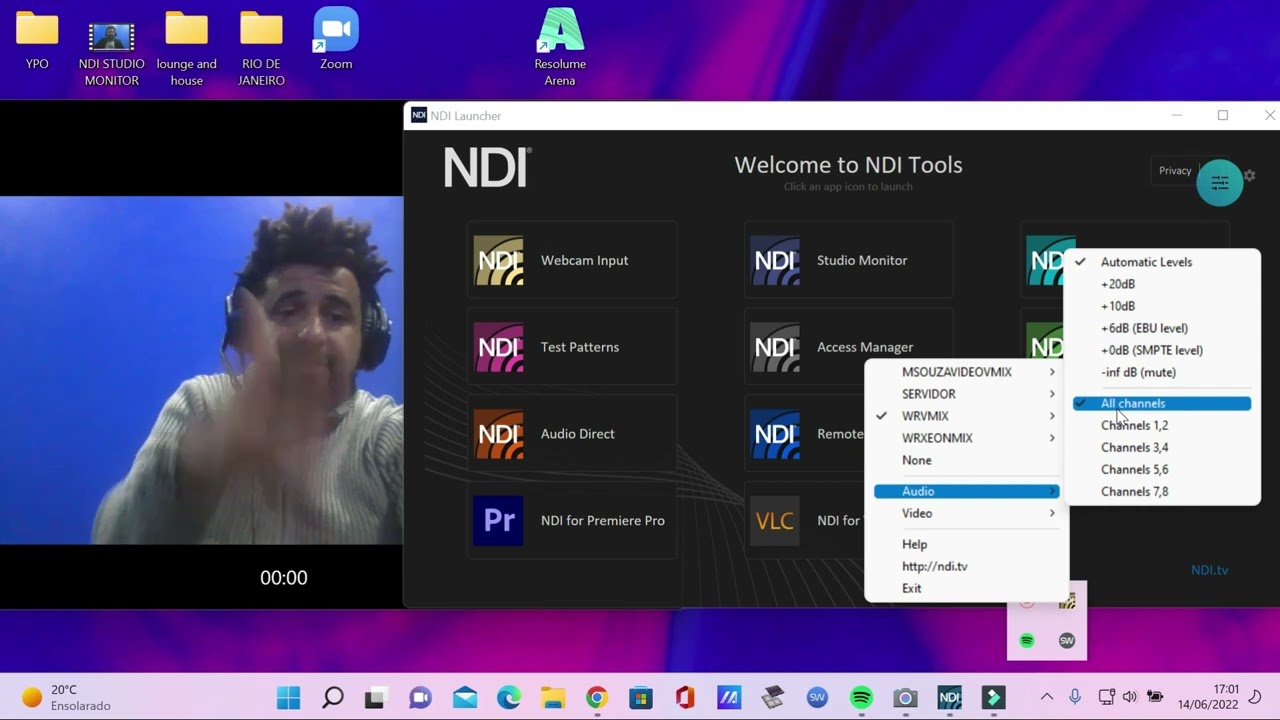Launch the Webcam Input NDI tool icon

[x=498, y=260]
